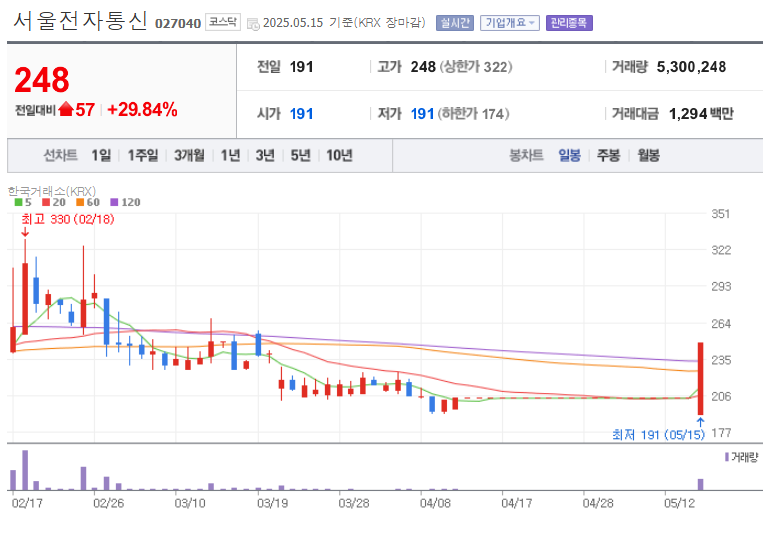Click the calendar icon beside the date
This screenshot has width=763, height=542.
pyautogui.click(x=253, y=23)
